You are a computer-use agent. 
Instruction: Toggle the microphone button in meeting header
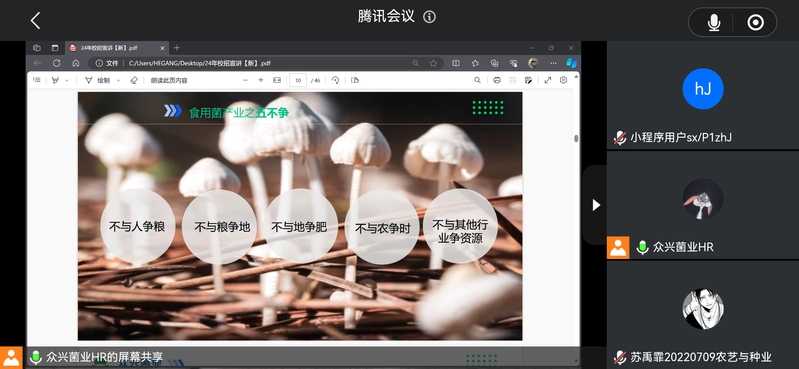click(714, 22)
